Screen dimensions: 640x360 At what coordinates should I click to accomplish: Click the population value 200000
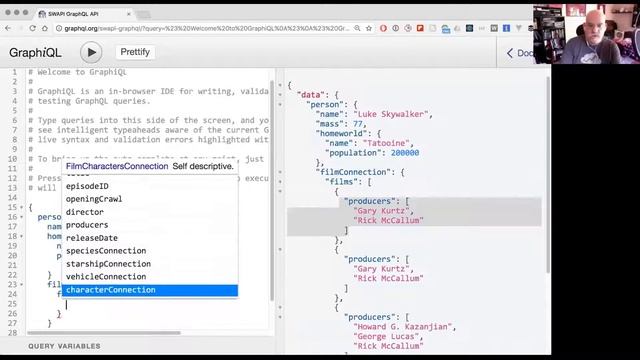click(405, 153)
